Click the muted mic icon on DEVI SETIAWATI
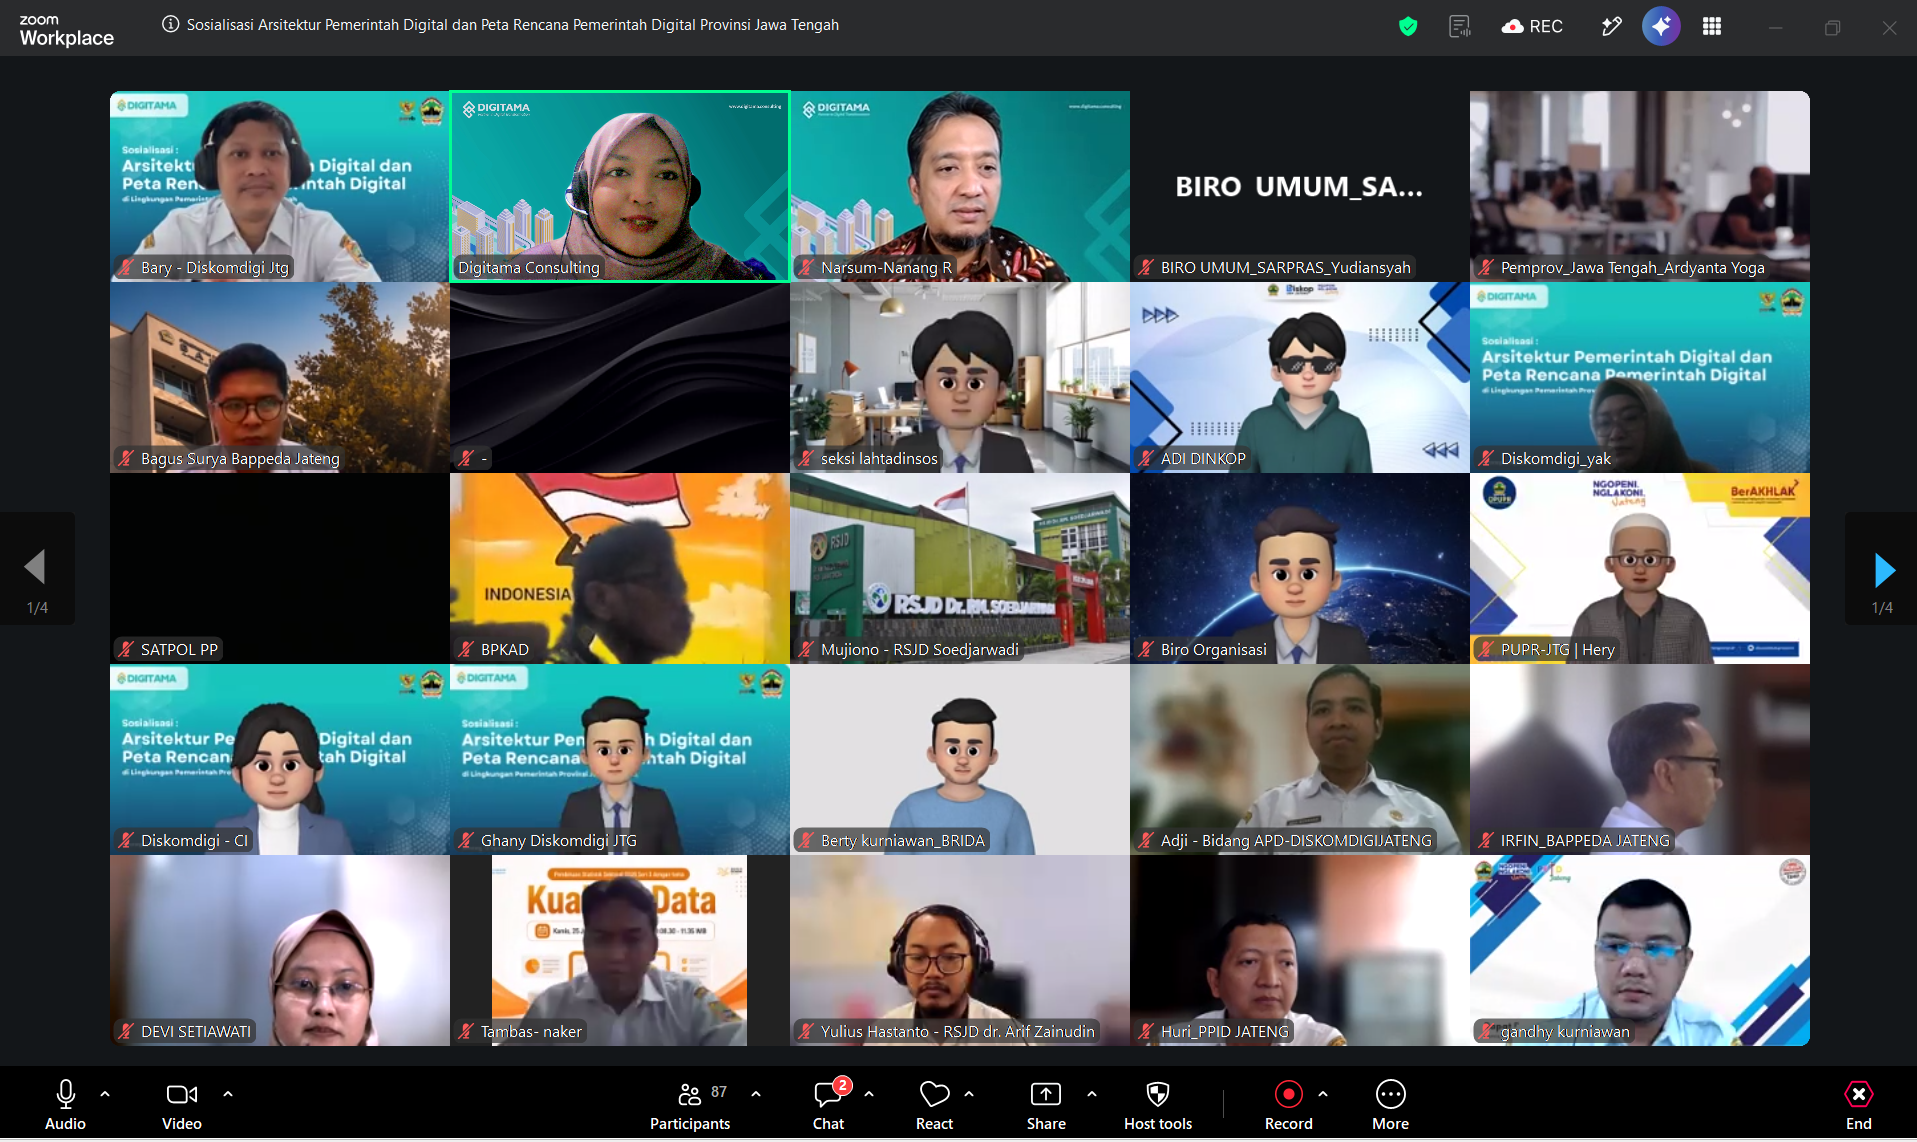Viewport: 1917px width, 1142px height. tap(126, 1032)
